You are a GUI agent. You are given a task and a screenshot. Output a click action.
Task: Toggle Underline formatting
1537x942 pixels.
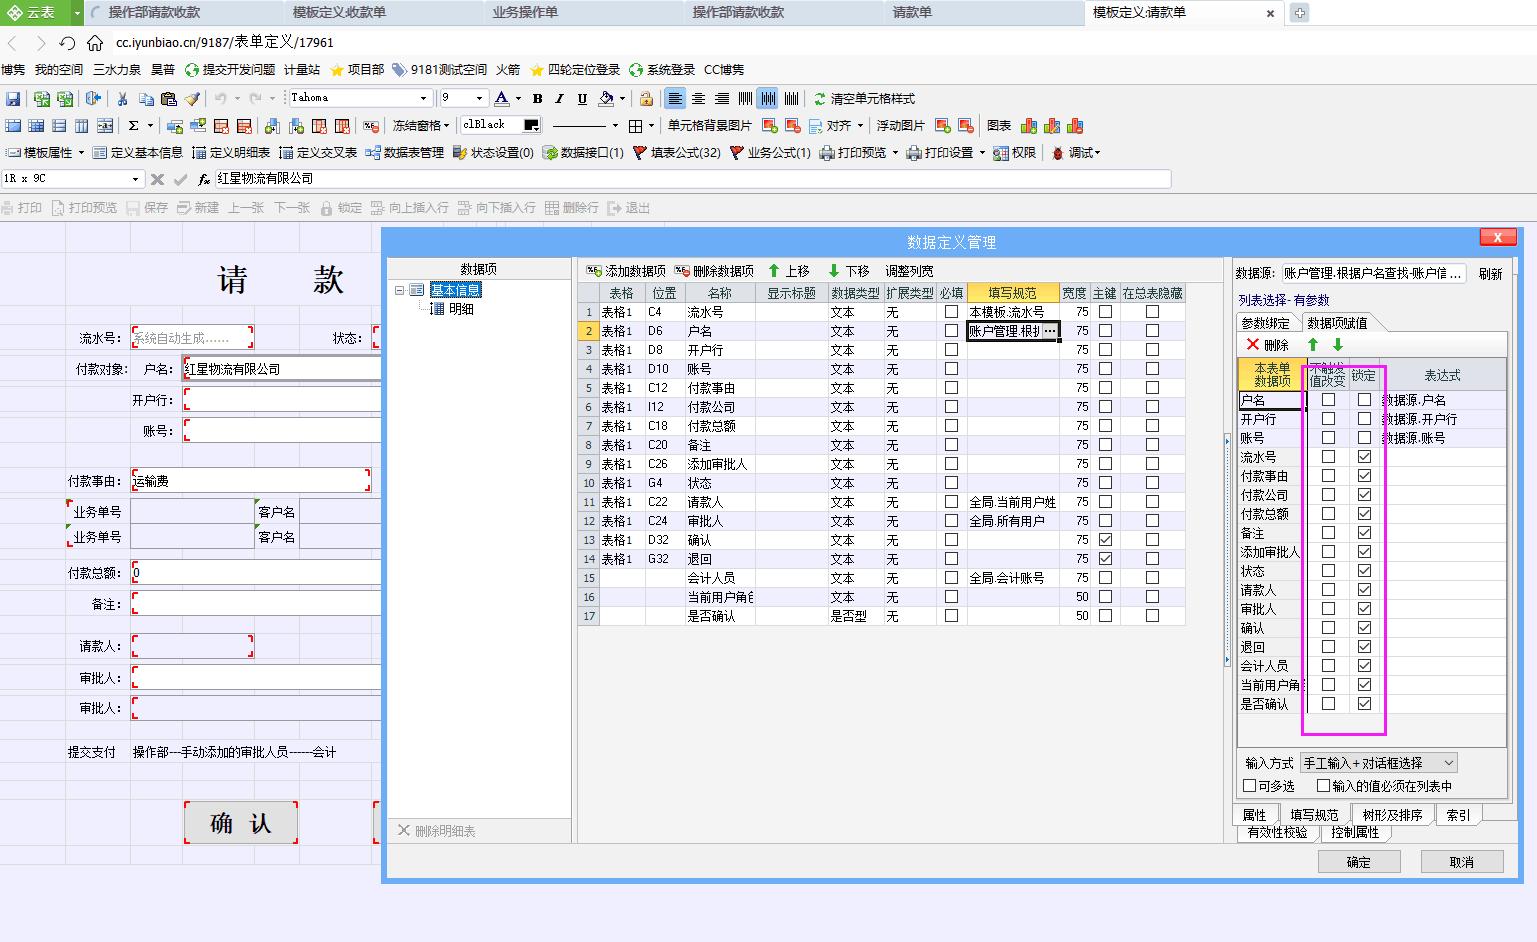point(581,98)
